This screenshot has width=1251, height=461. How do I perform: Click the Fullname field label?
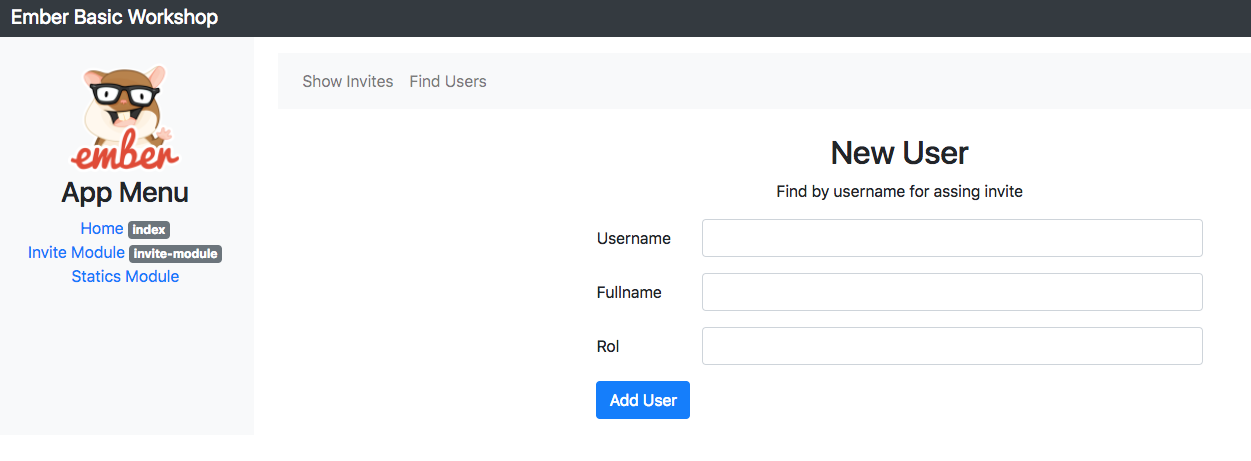tap(629, 292)
